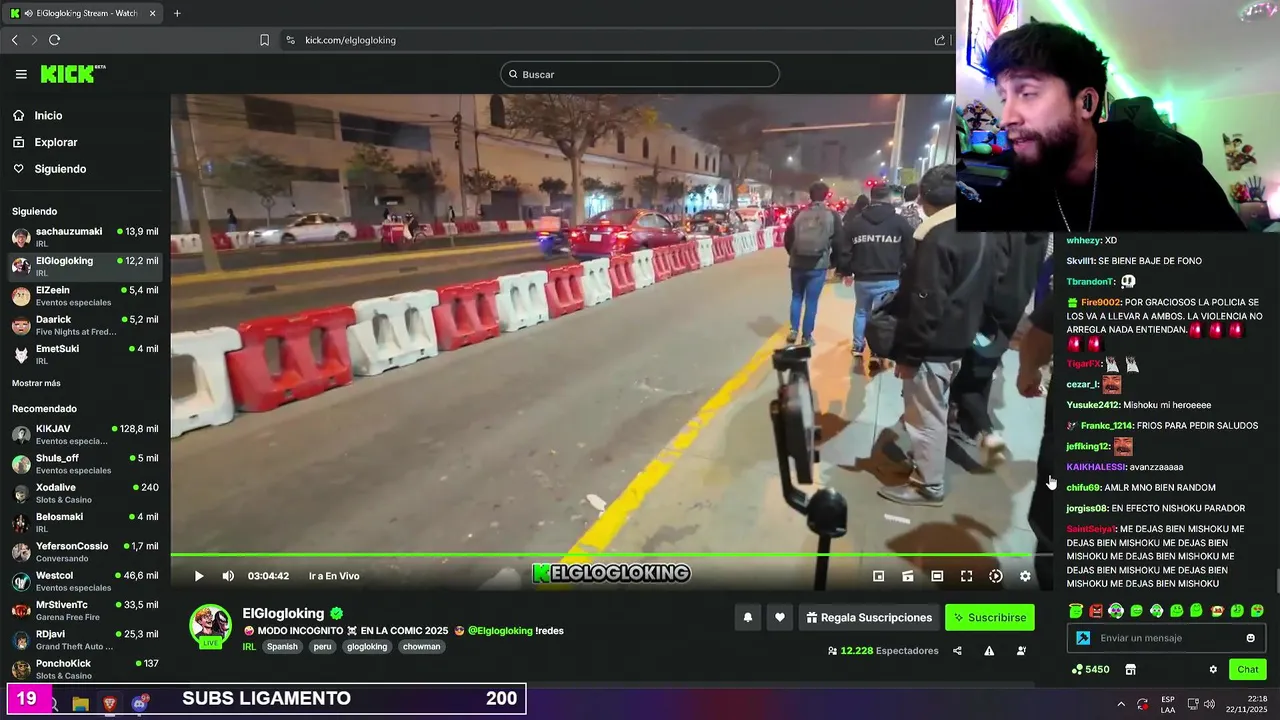Click the Spanish tag under the stream title
This screenshot has height=720, width=1280.
282,647
